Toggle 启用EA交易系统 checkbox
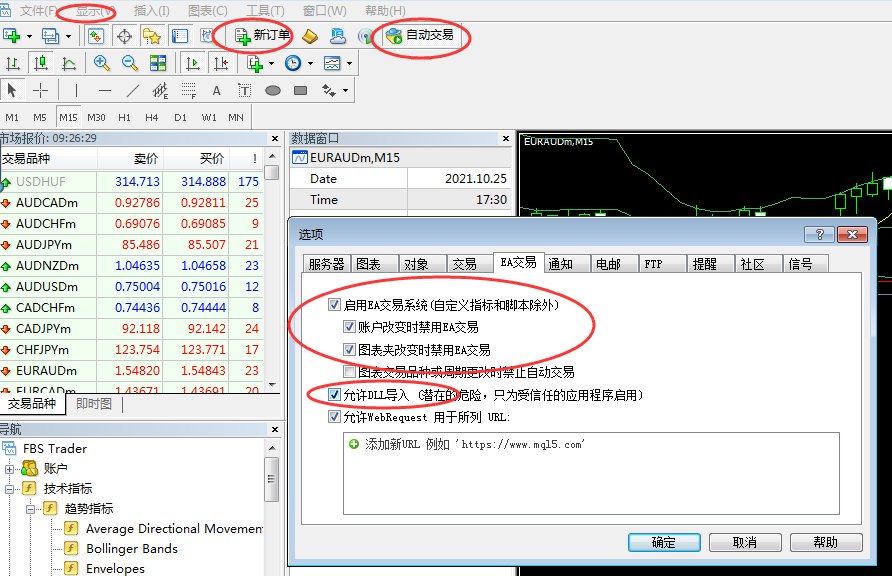The height and width of the screenshot is (576, 892). pyautogui.click(x=334, y=305)
